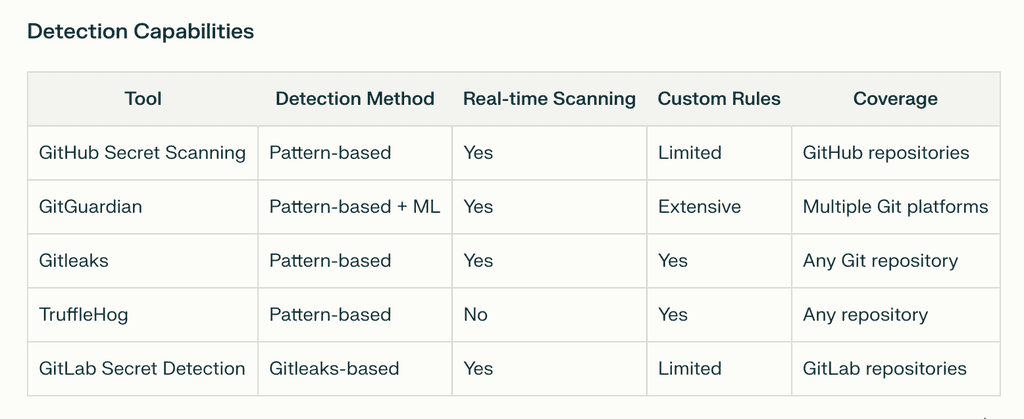The width and height of the screenshot is (1024, 419).
Task: Click the Any Git repository cell
Action: click(x=880, y=261)
